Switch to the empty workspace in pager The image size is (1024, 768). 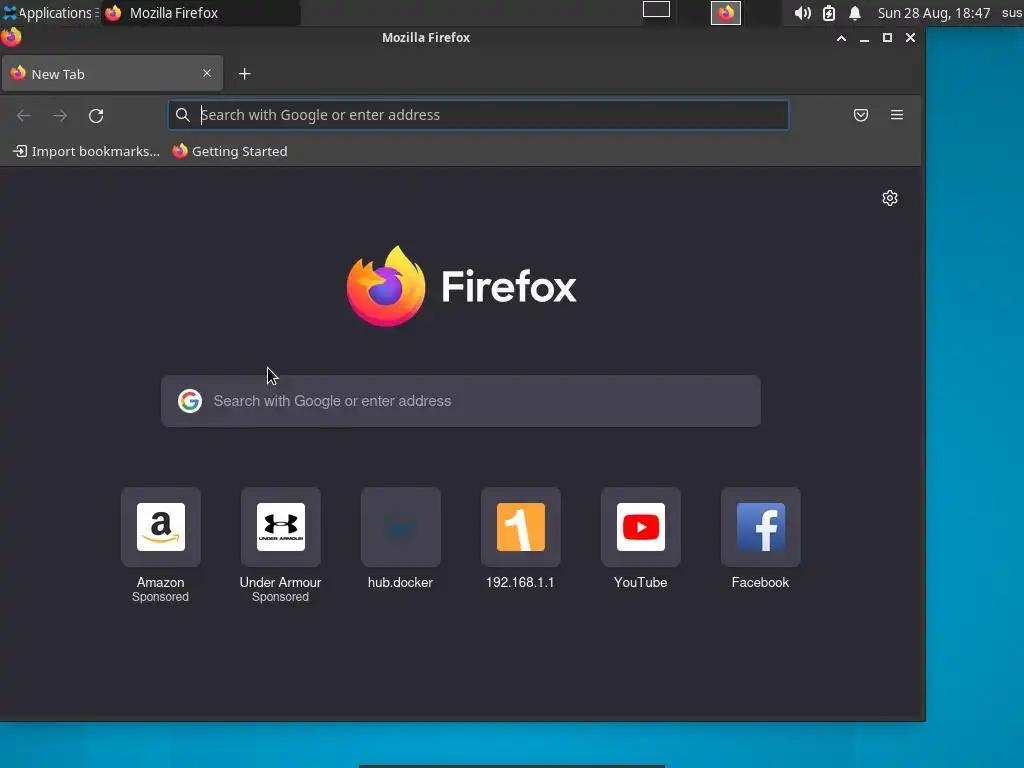pyautogui.click(x=656, y=9)
